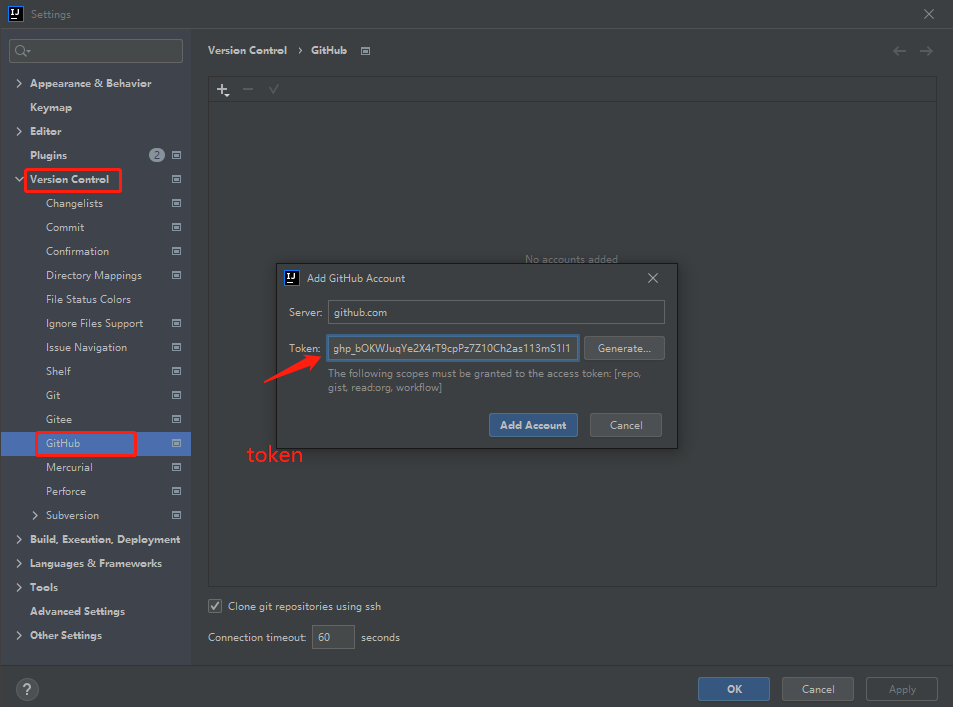
Task: Click Cancel in Add GitHub Account dialog
Action: click(x=625, y=426)
